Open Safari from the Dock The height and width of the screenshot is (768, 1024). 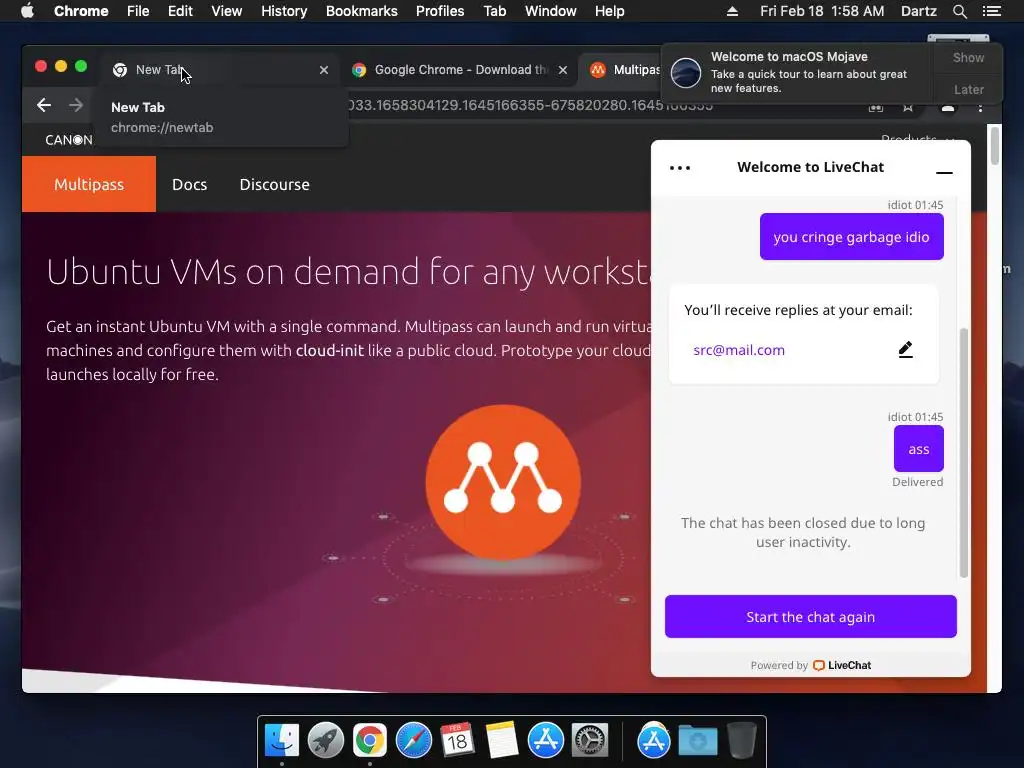(413, 741)
